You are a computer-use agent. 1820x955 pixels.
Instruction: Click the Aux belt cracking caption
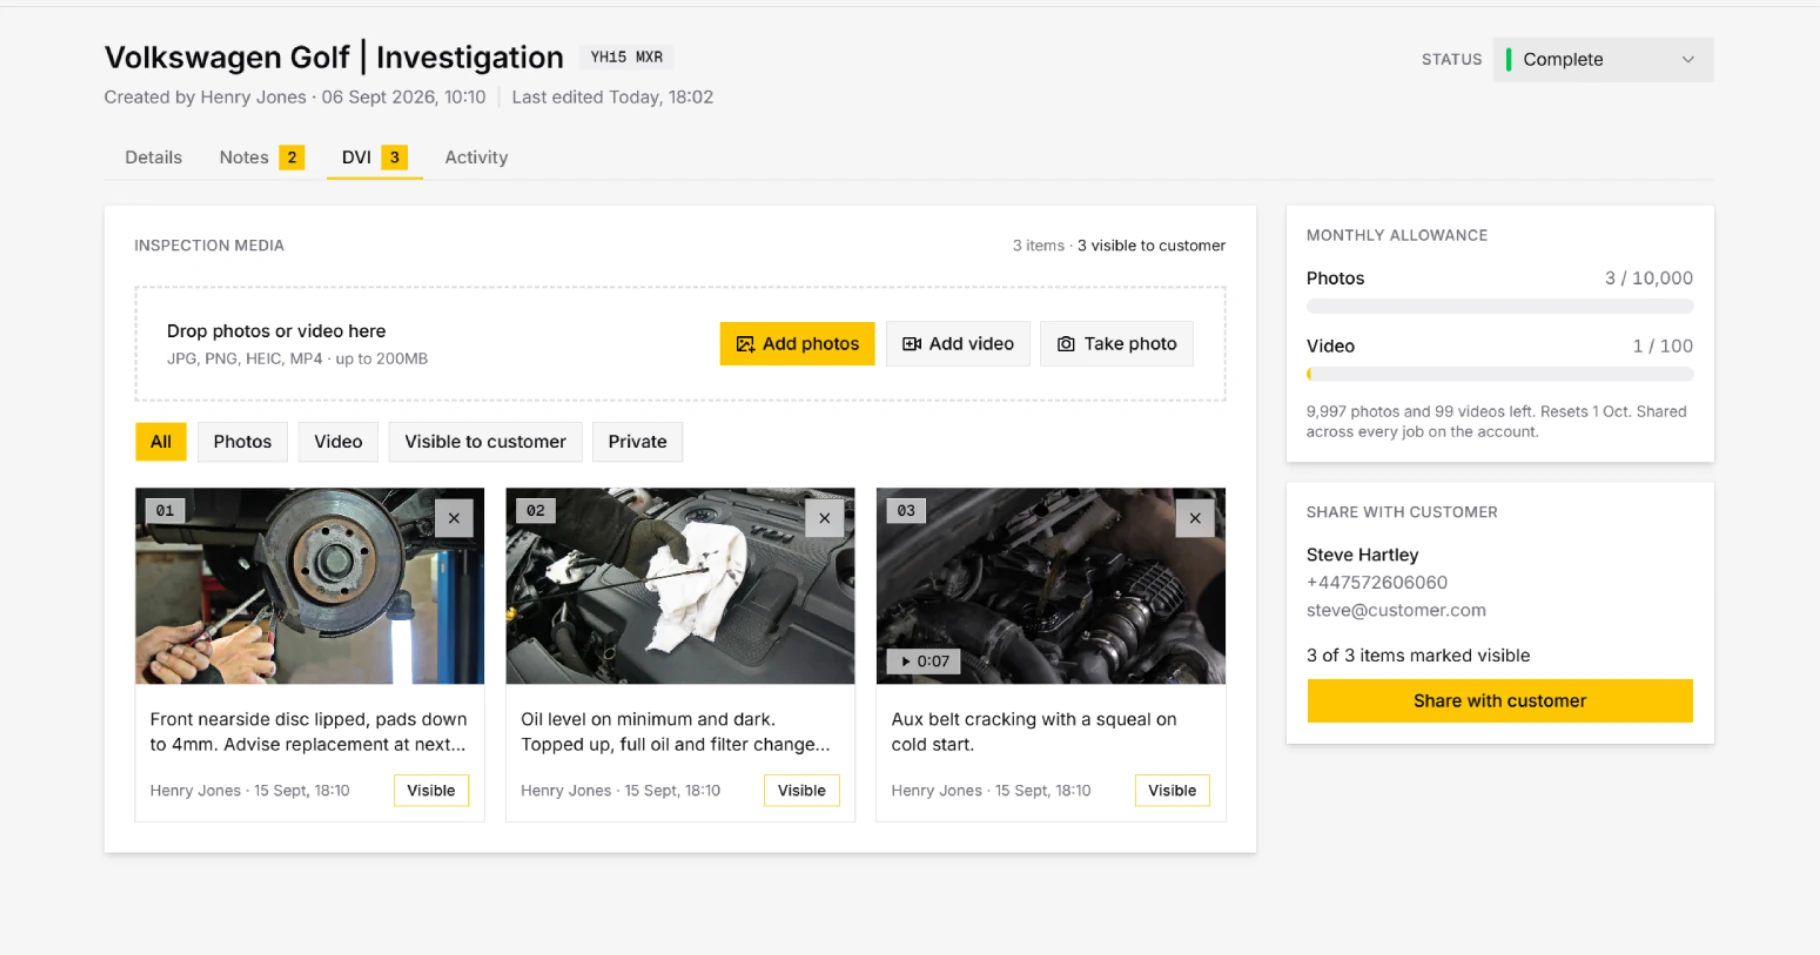click(x=1034, y=731)
